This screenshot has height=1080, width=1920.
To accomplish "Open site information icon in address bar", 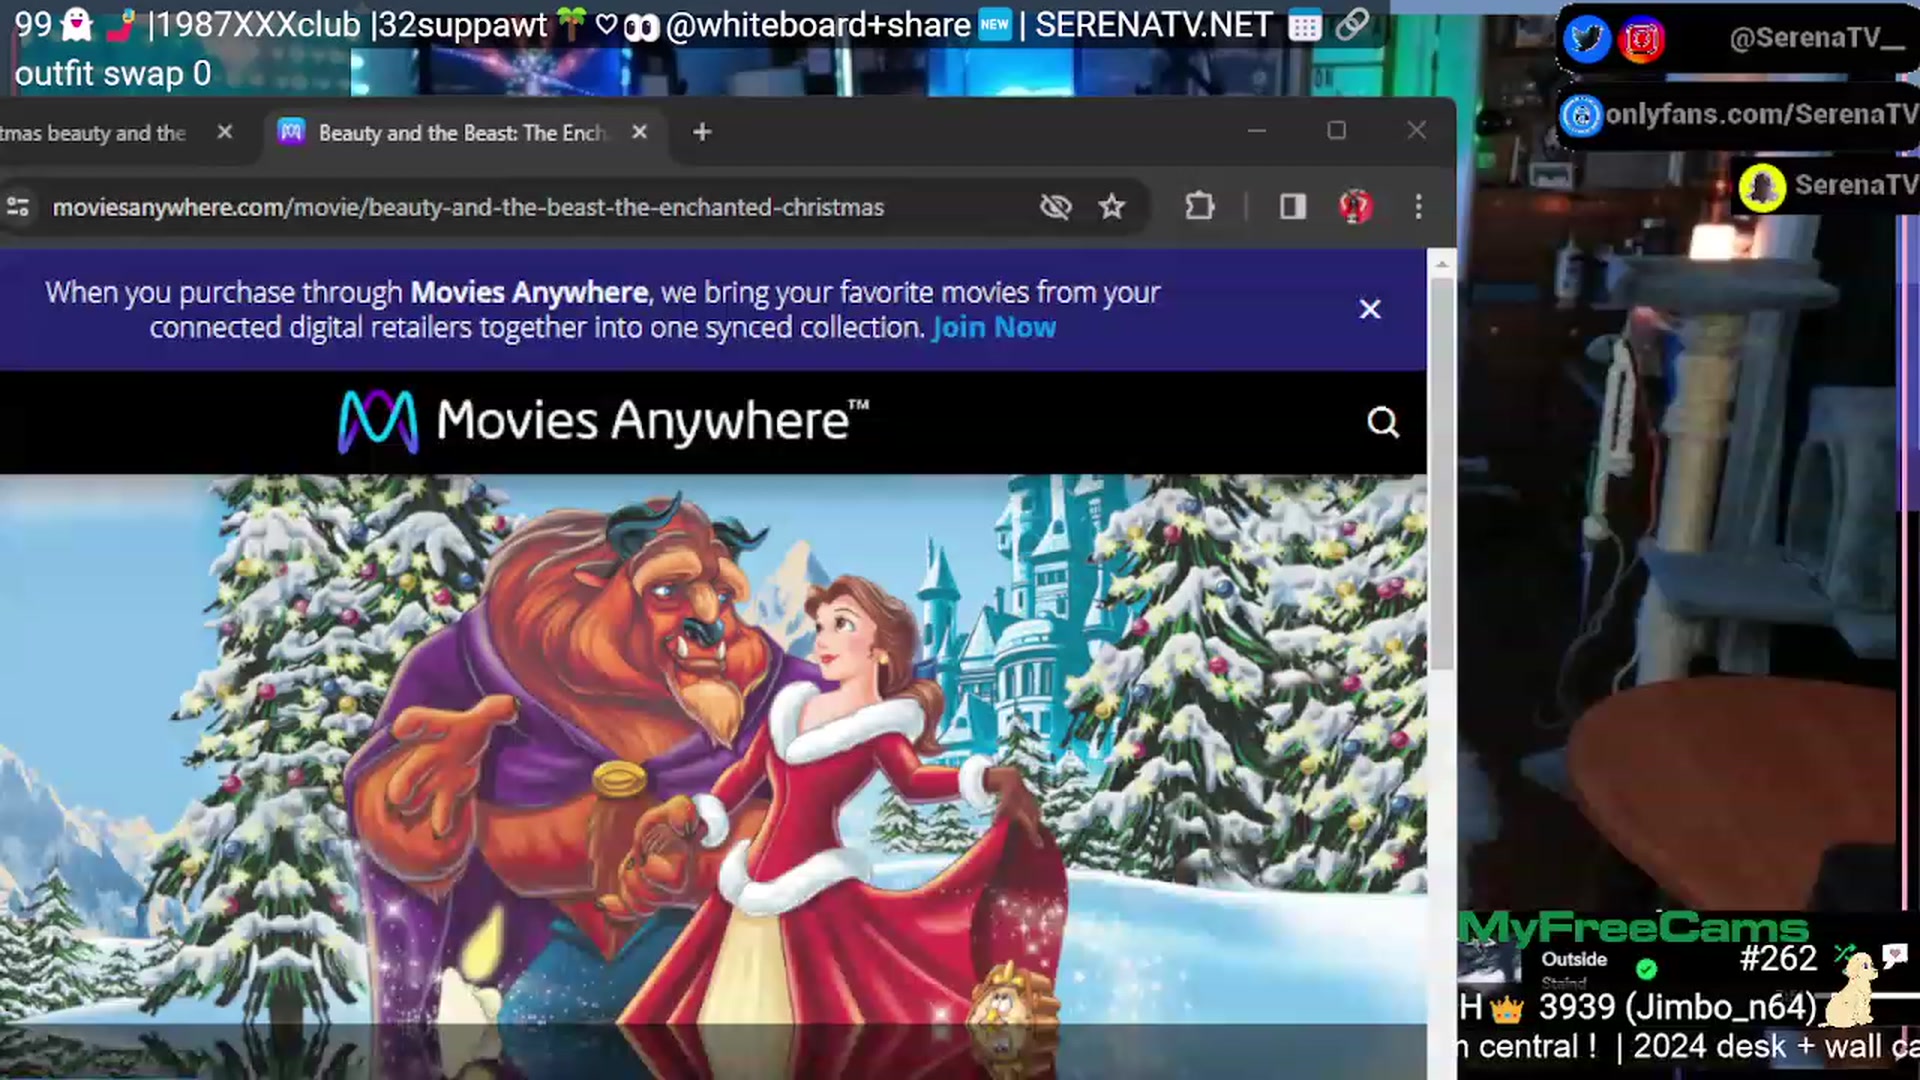I will point(18,207).
